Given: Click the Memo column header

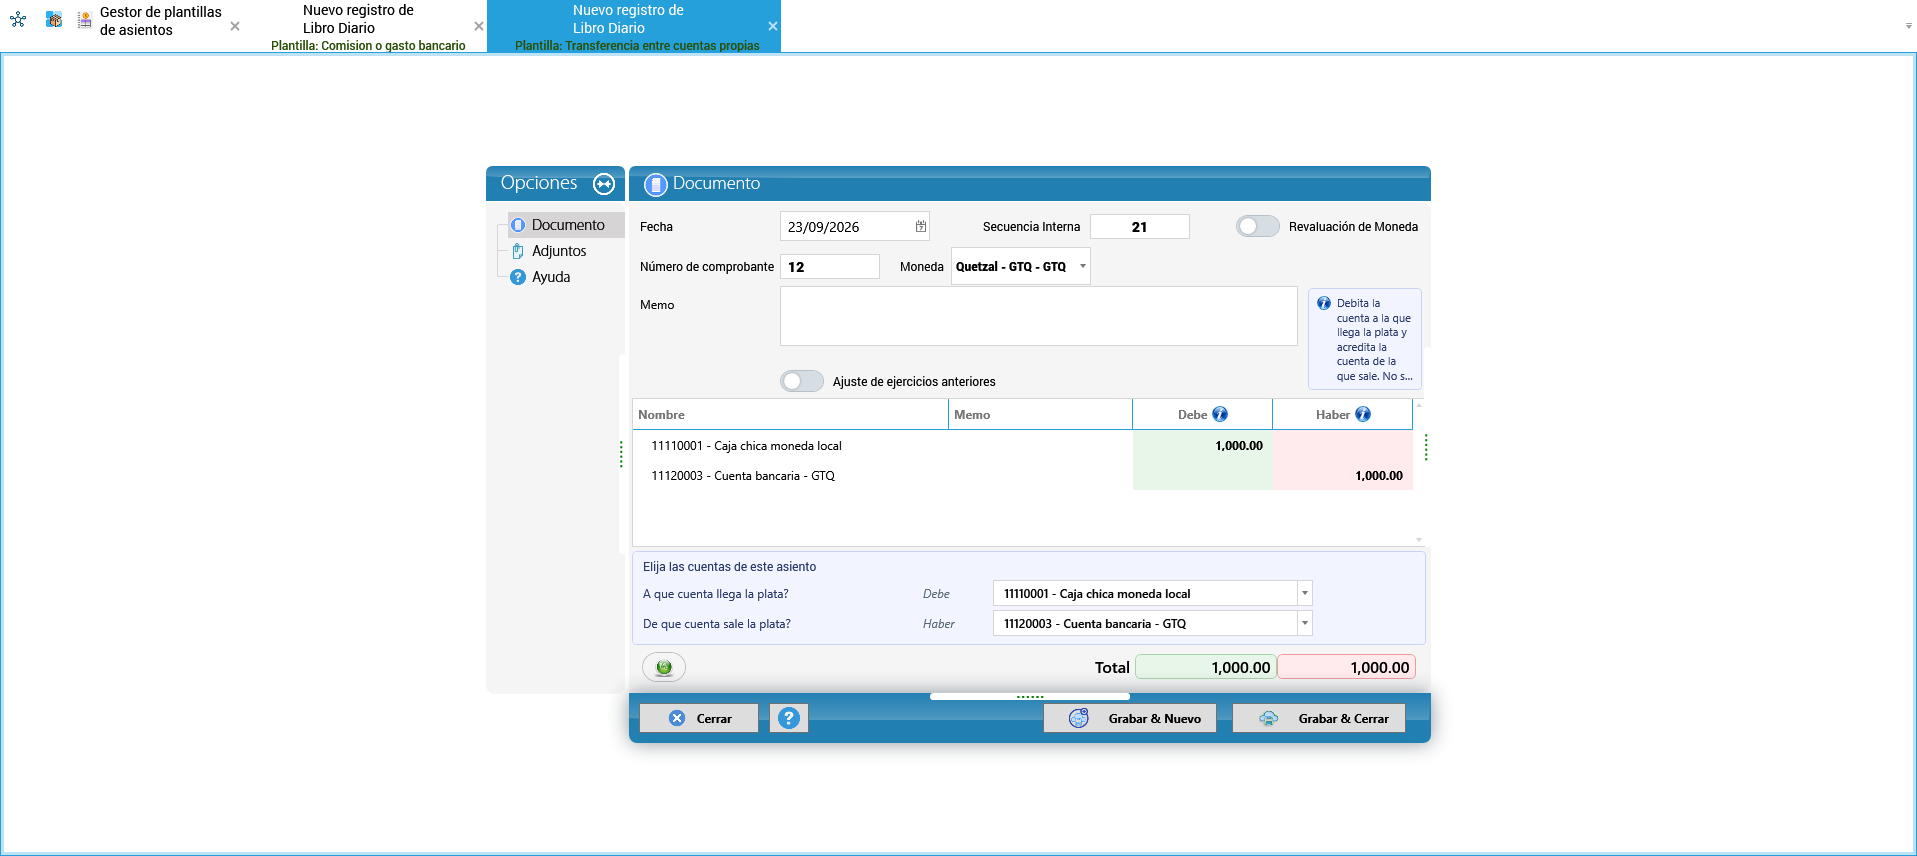Looking at the screenshot, I should [x=1040, y=414].
